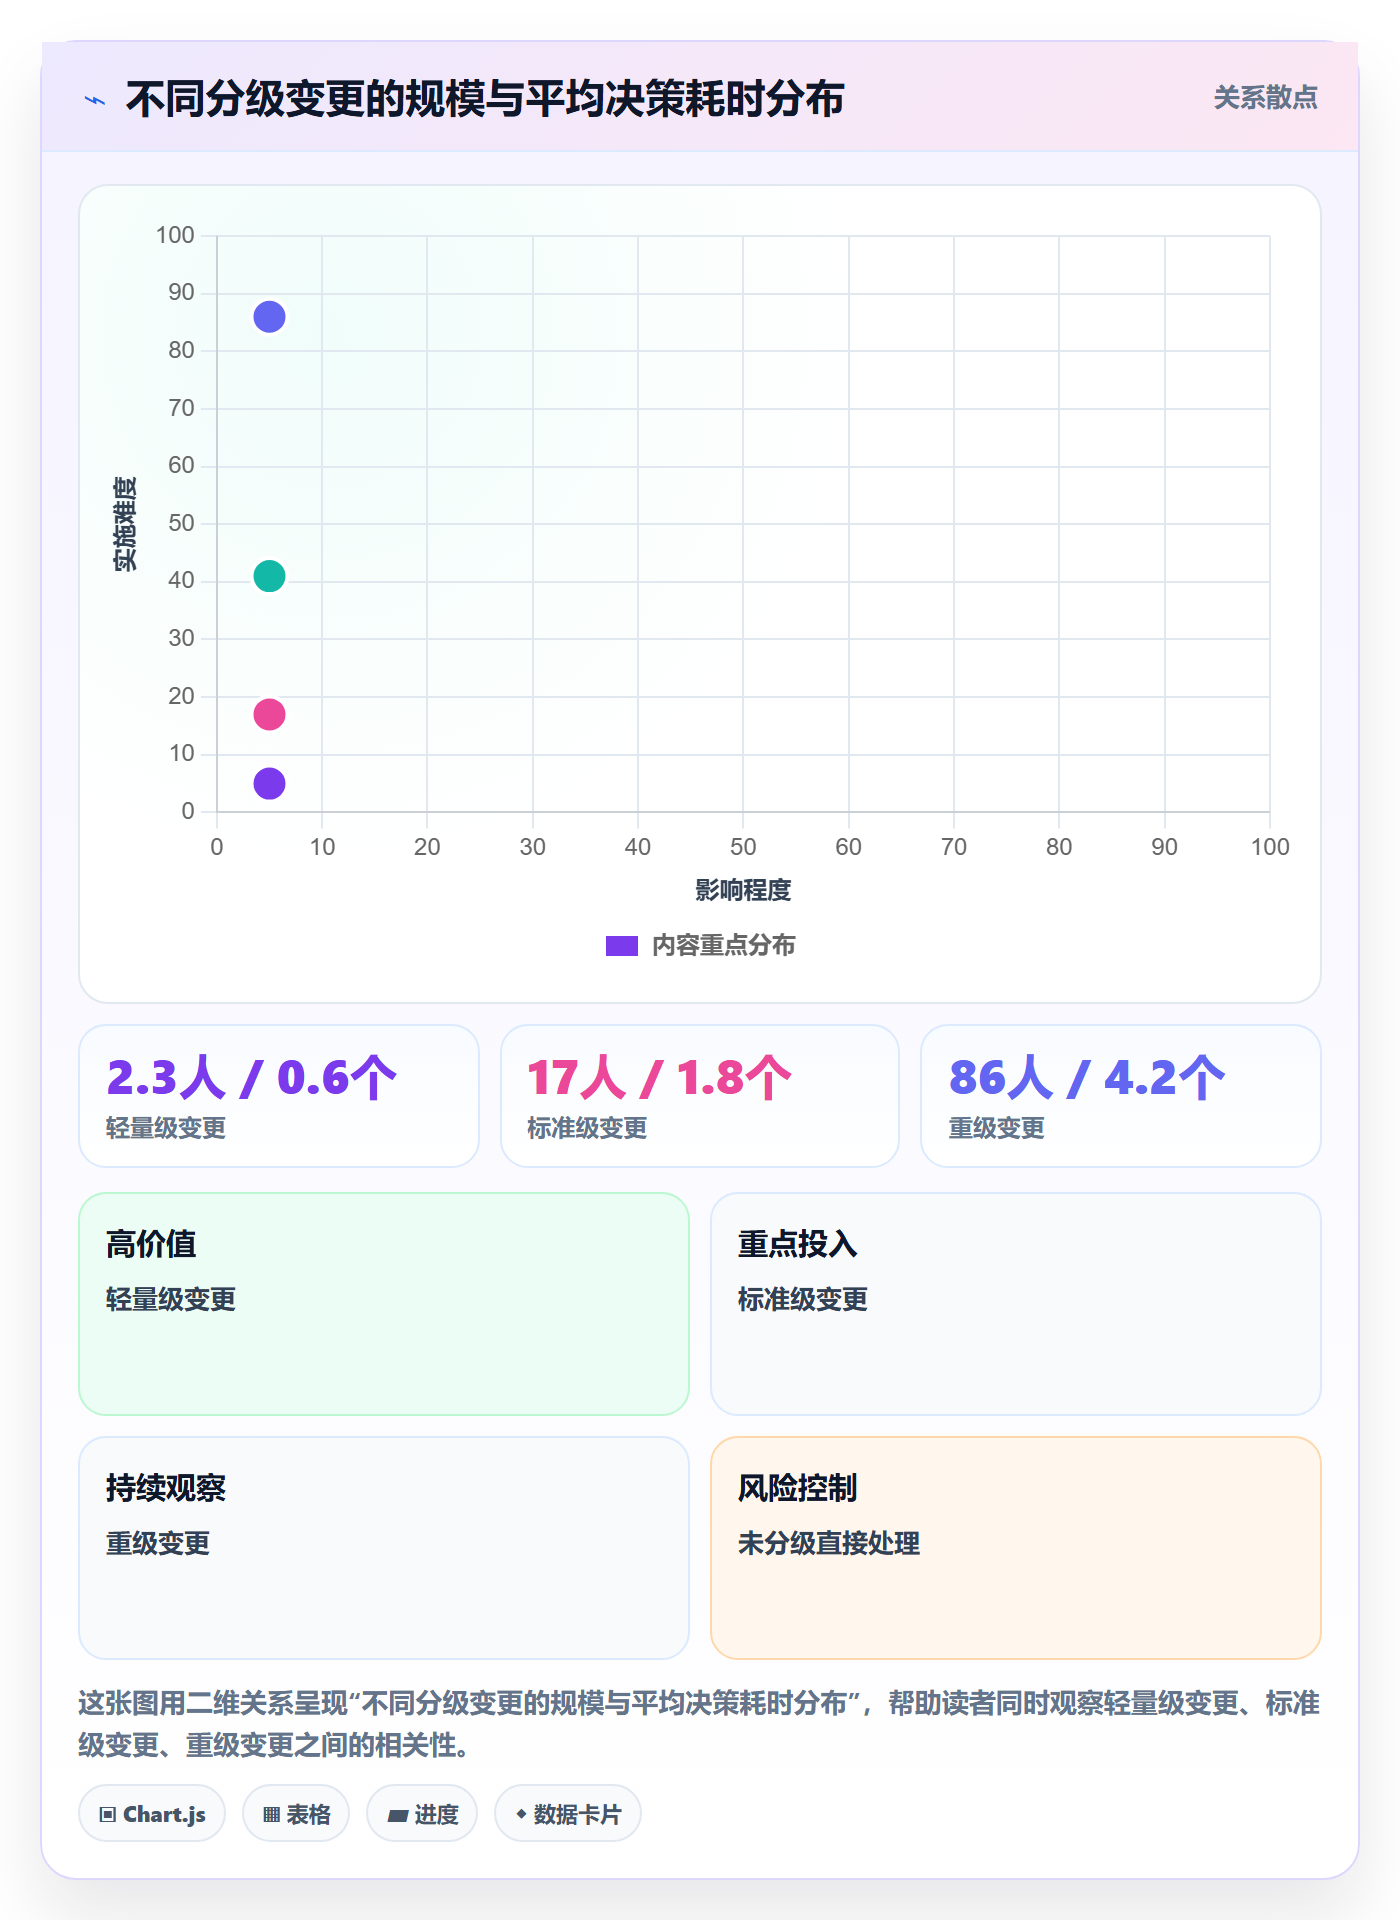Viewport: 1400px width, 1920px height.
Task: Click the 数据卡片 chip diamond icon
Action: pos(521,1814)
